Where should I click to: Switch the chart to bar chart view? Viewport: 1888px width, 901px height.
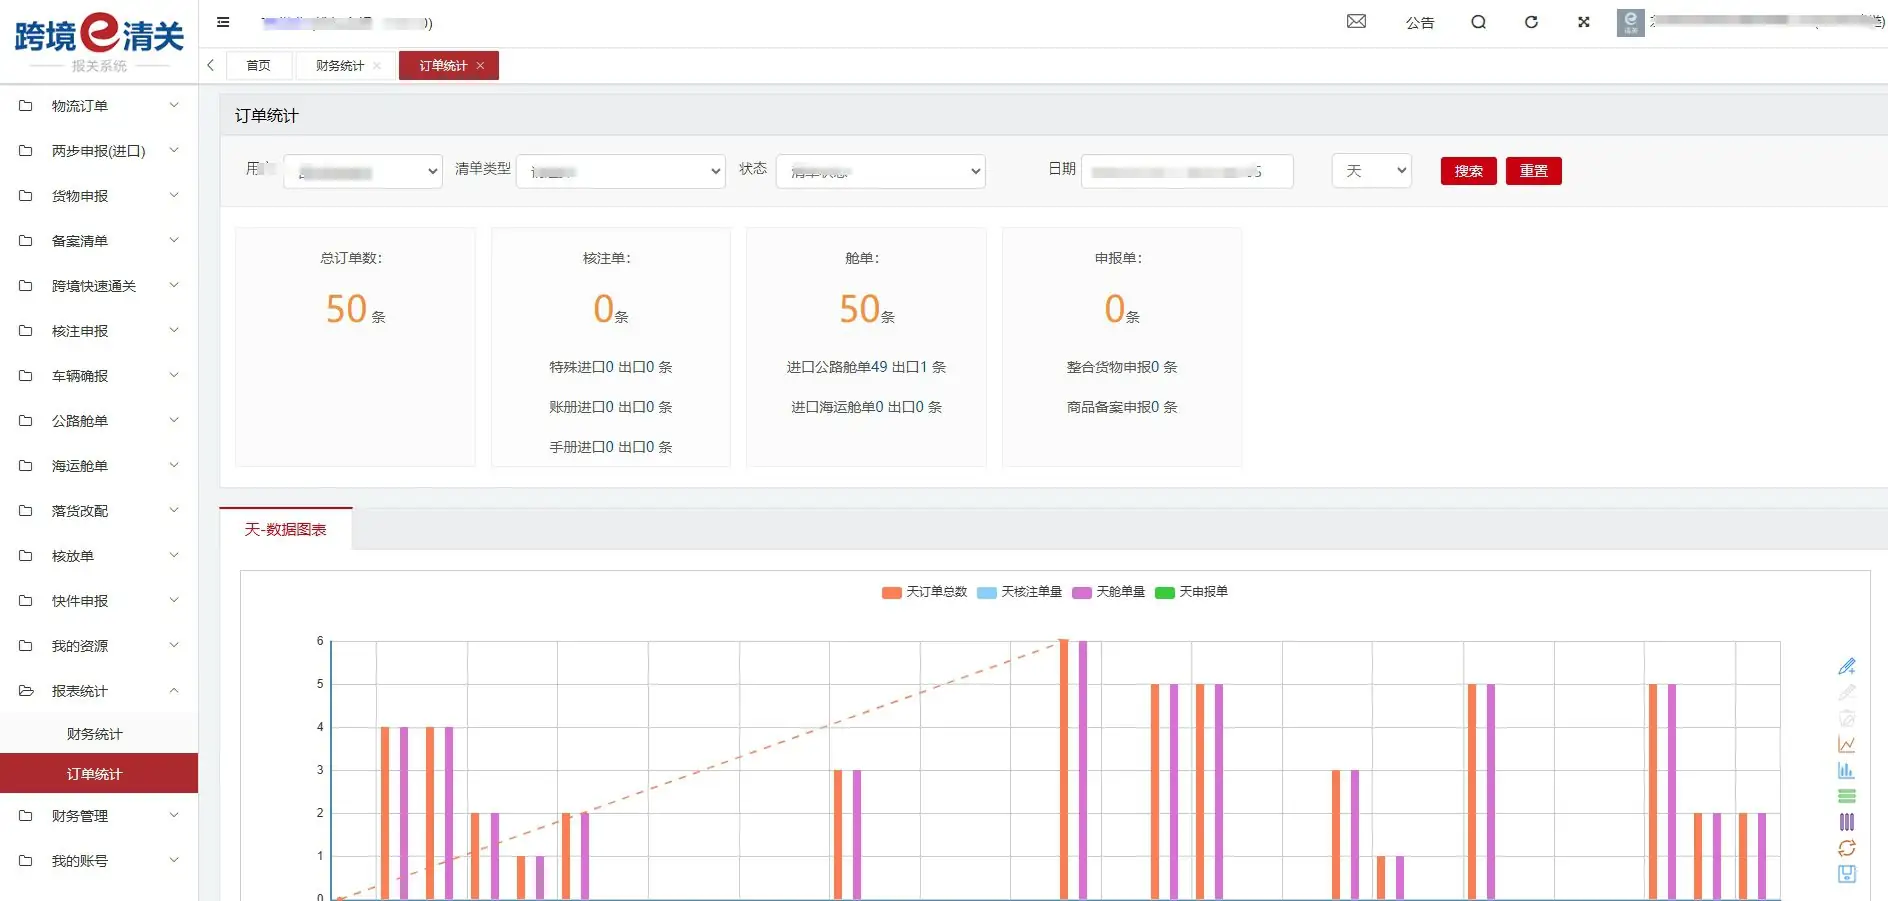pos(1847,770)
